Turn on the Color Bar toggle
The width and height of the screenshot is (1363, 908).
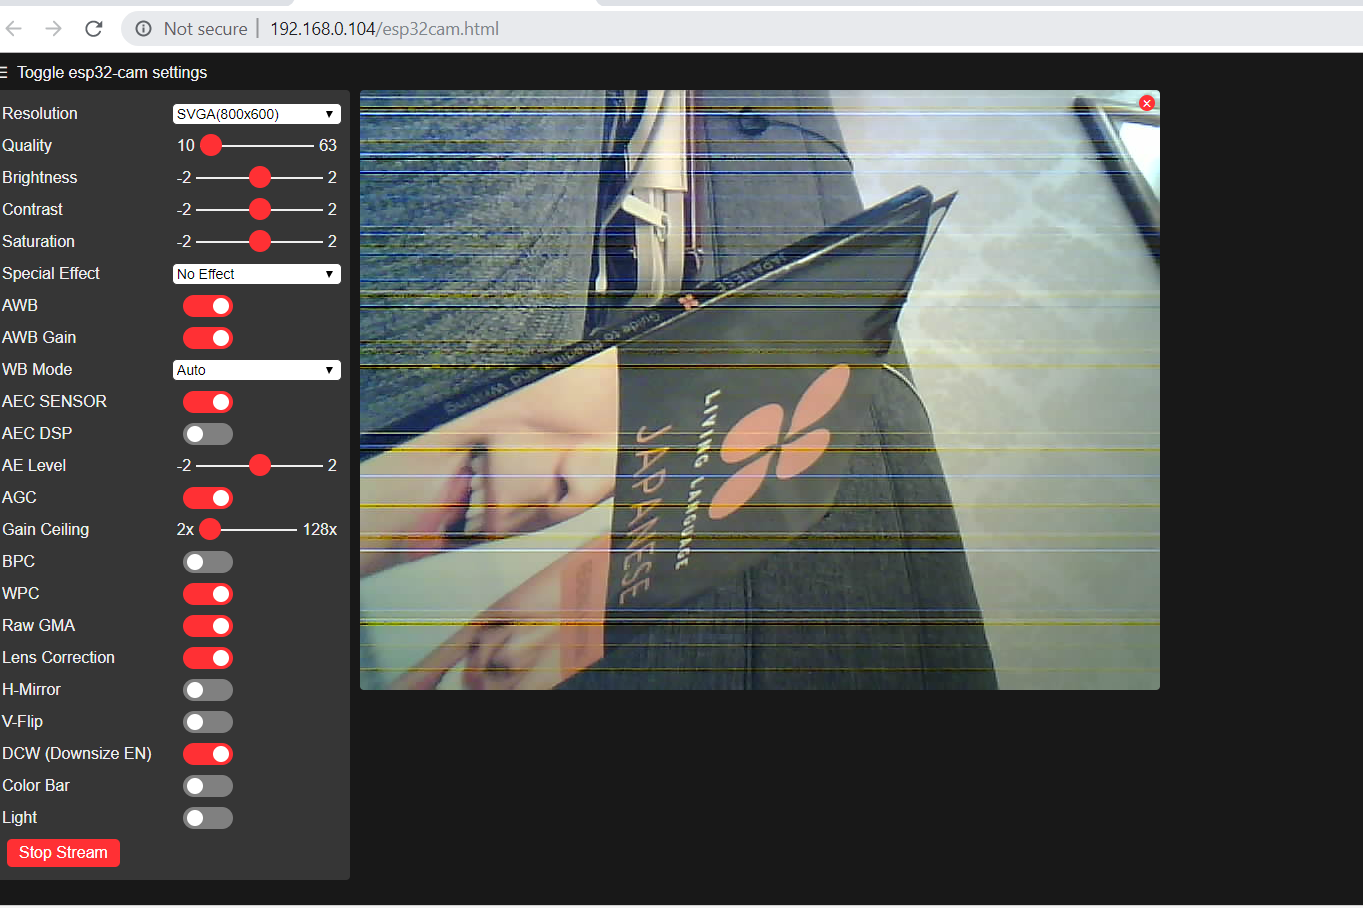pyautogui.click(x=208, y=786)
